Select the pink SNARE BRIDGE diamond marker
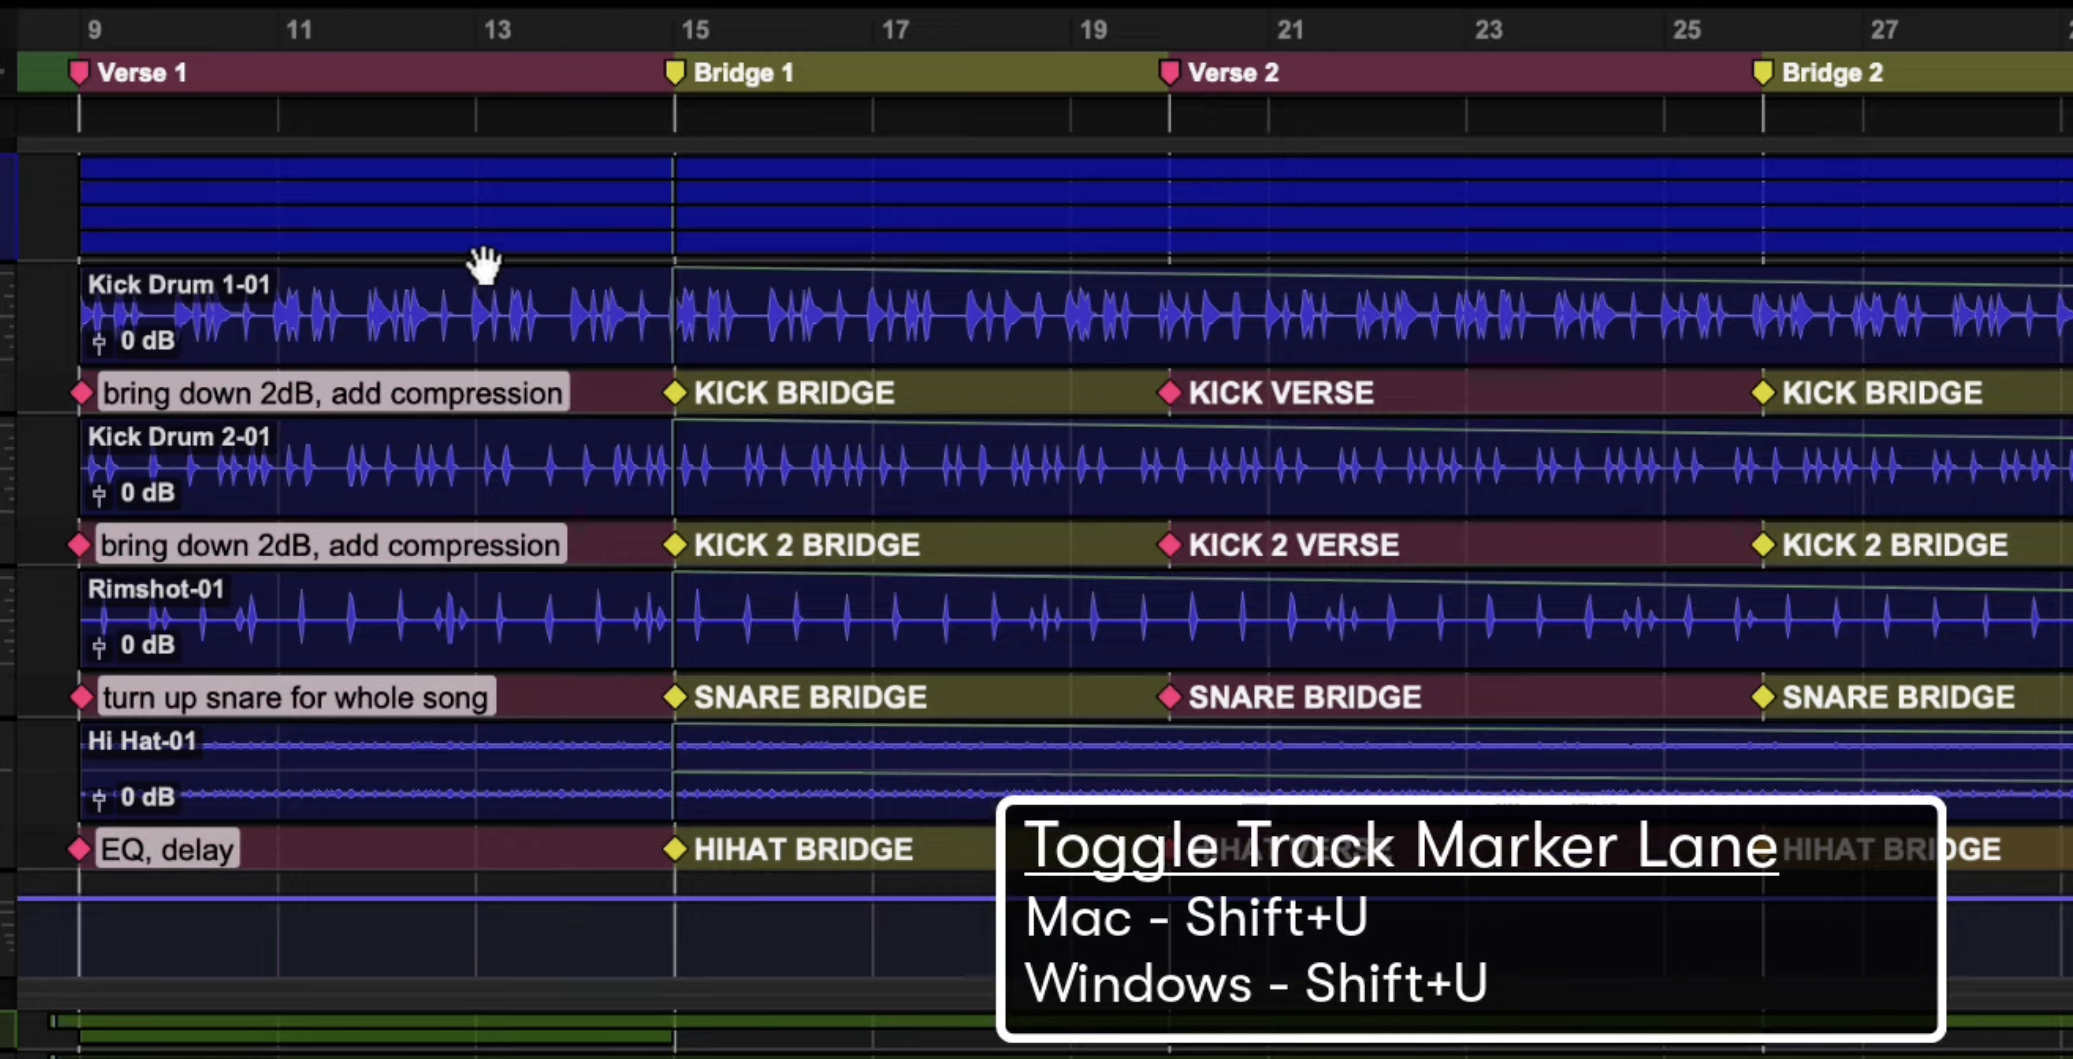The height and width of the screenshot is (1059, 2073). point(1169,697)
